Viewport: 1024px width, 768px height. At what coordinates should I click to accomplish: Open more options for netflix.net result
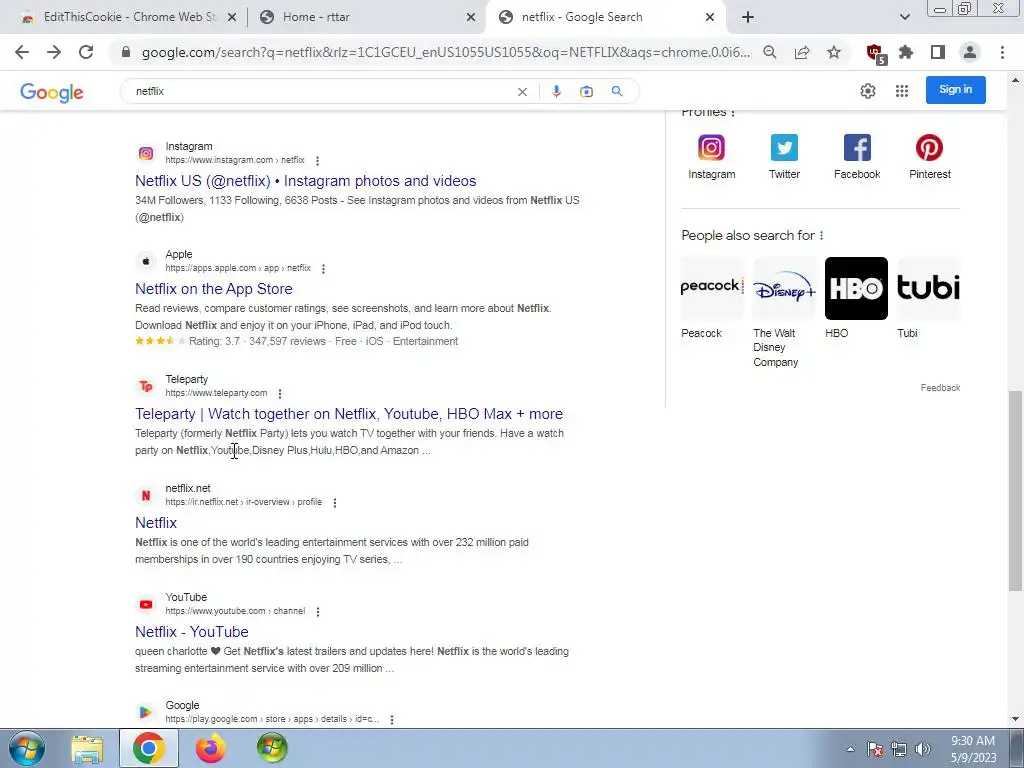pos(335,503)
